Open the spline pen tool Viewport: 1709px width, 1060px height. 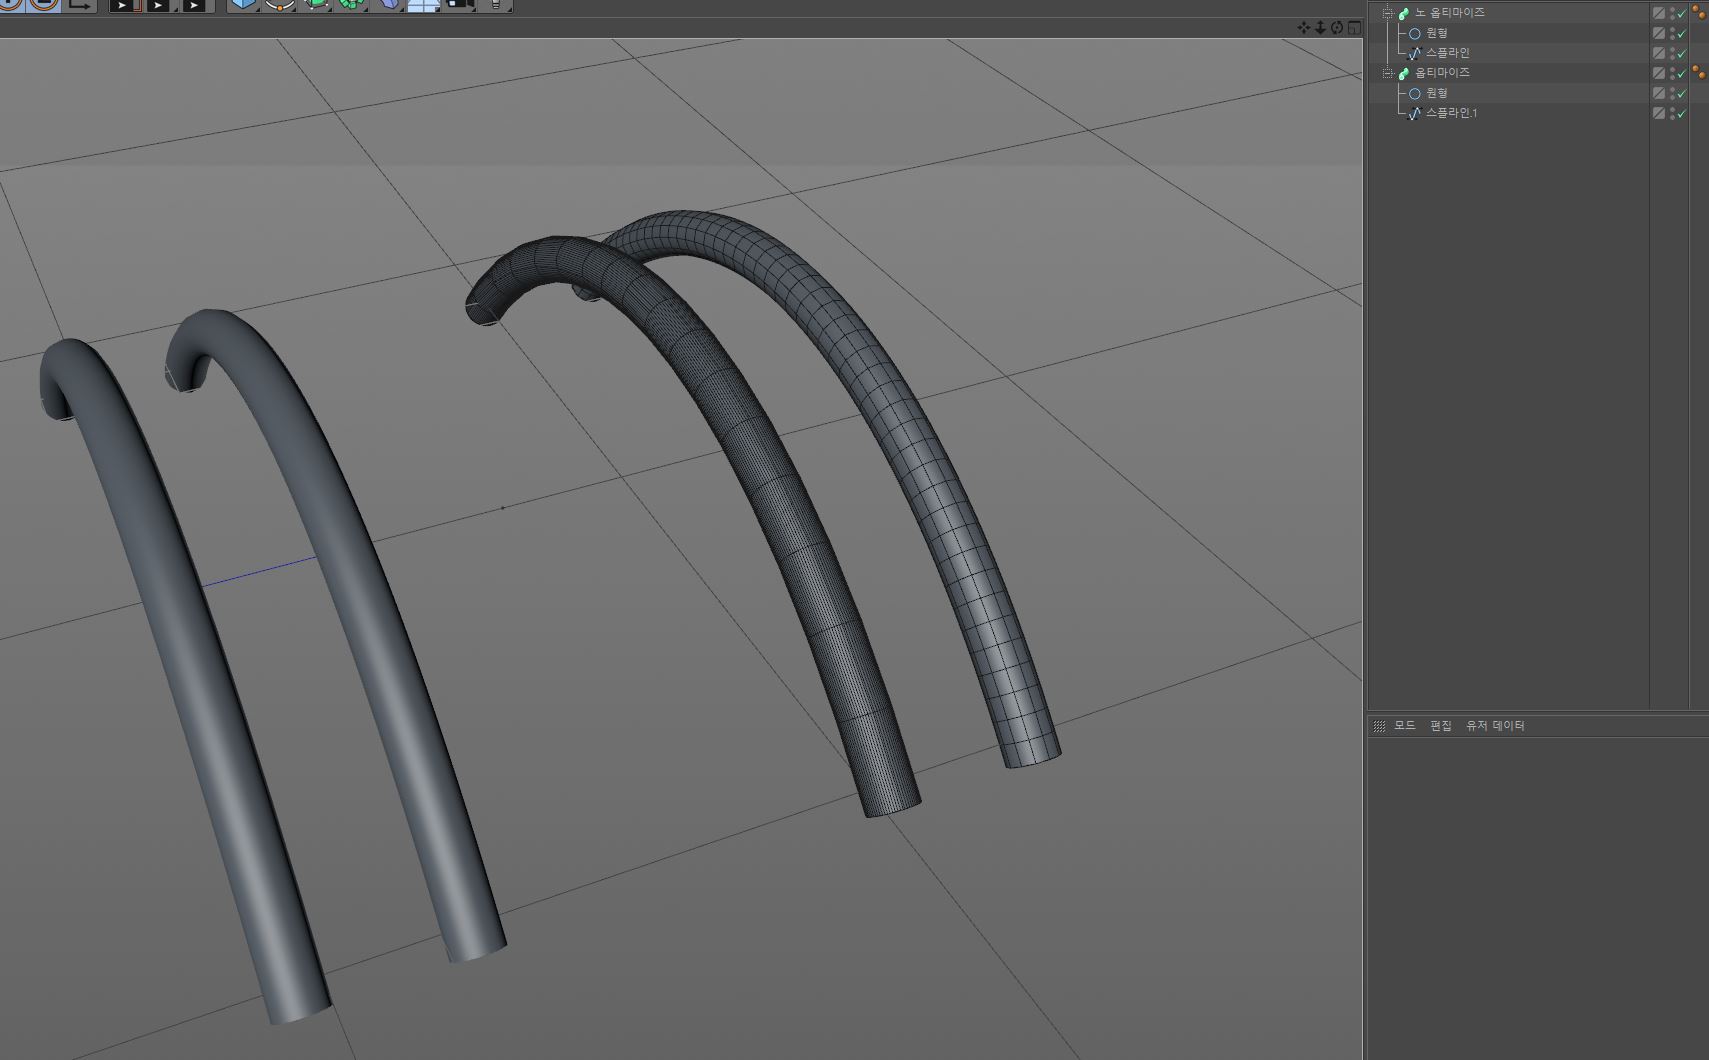pyautogui.click(x=280, y=4)
